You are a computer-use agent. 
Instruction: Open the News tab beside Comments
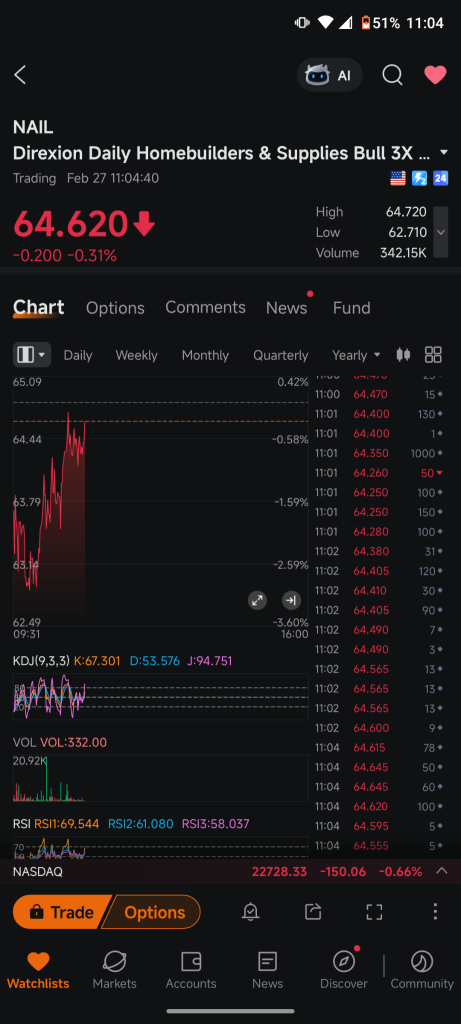point(287,308)
